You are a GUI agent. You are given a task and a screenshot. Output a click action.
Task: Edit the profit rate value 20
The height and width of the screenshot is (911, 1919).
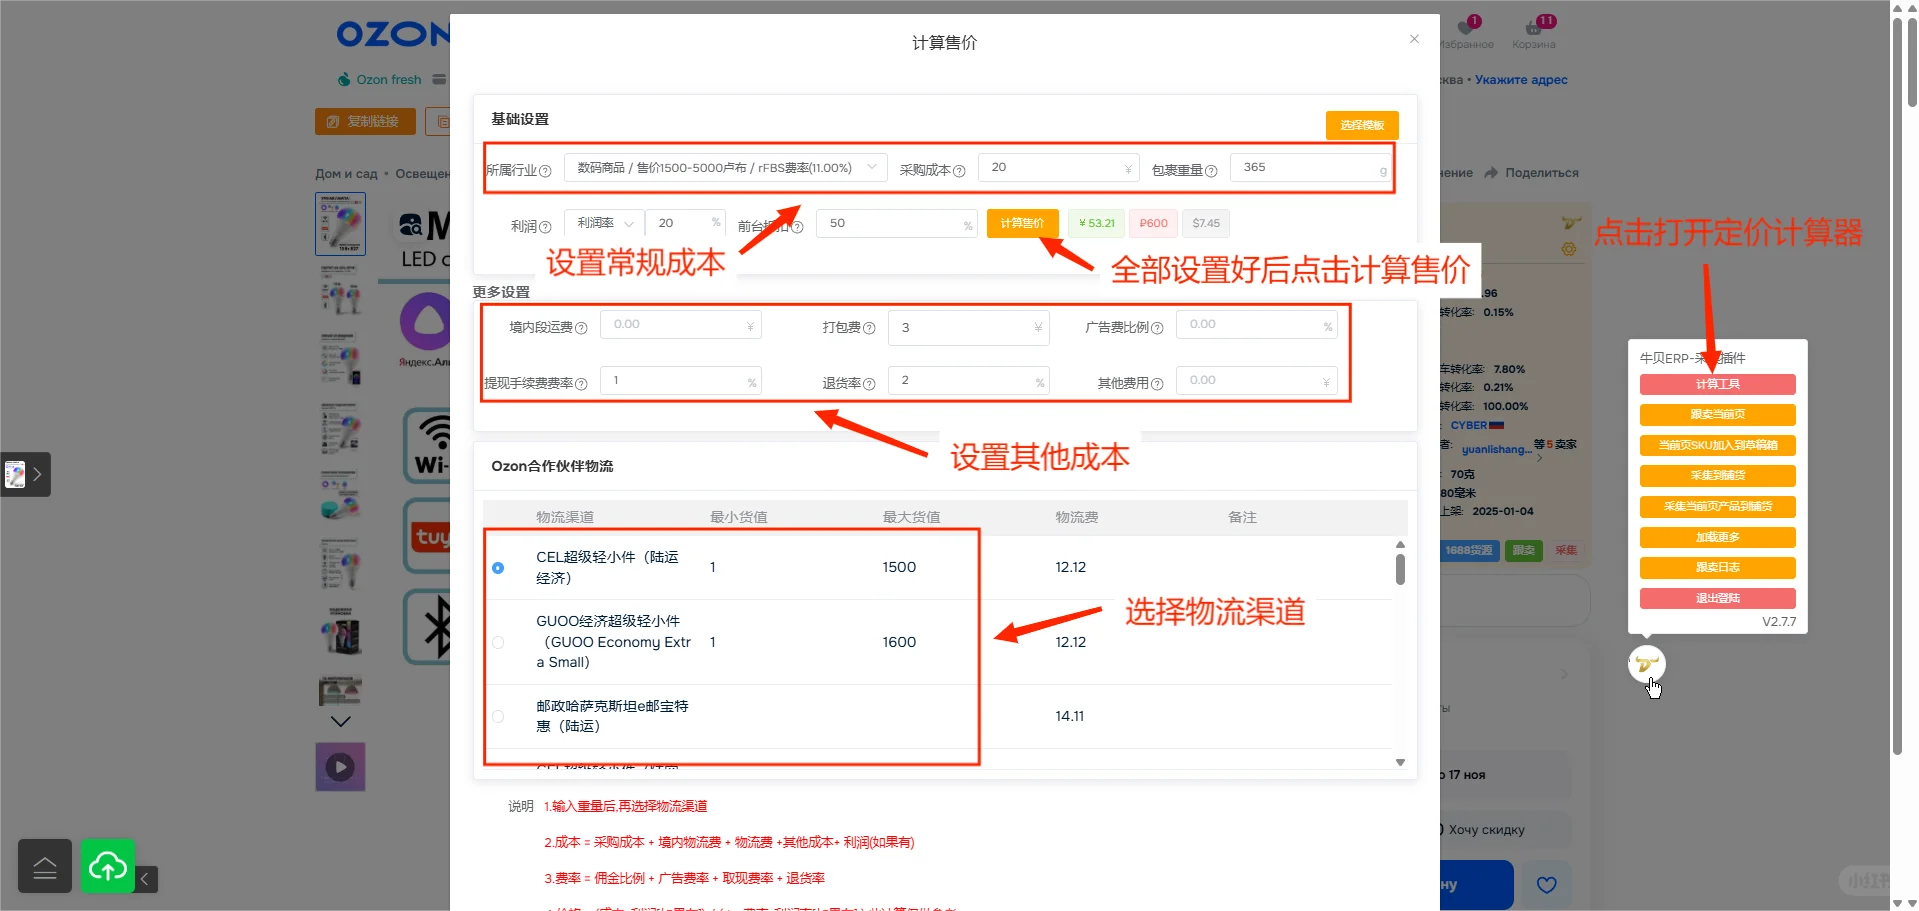[686, 223]
